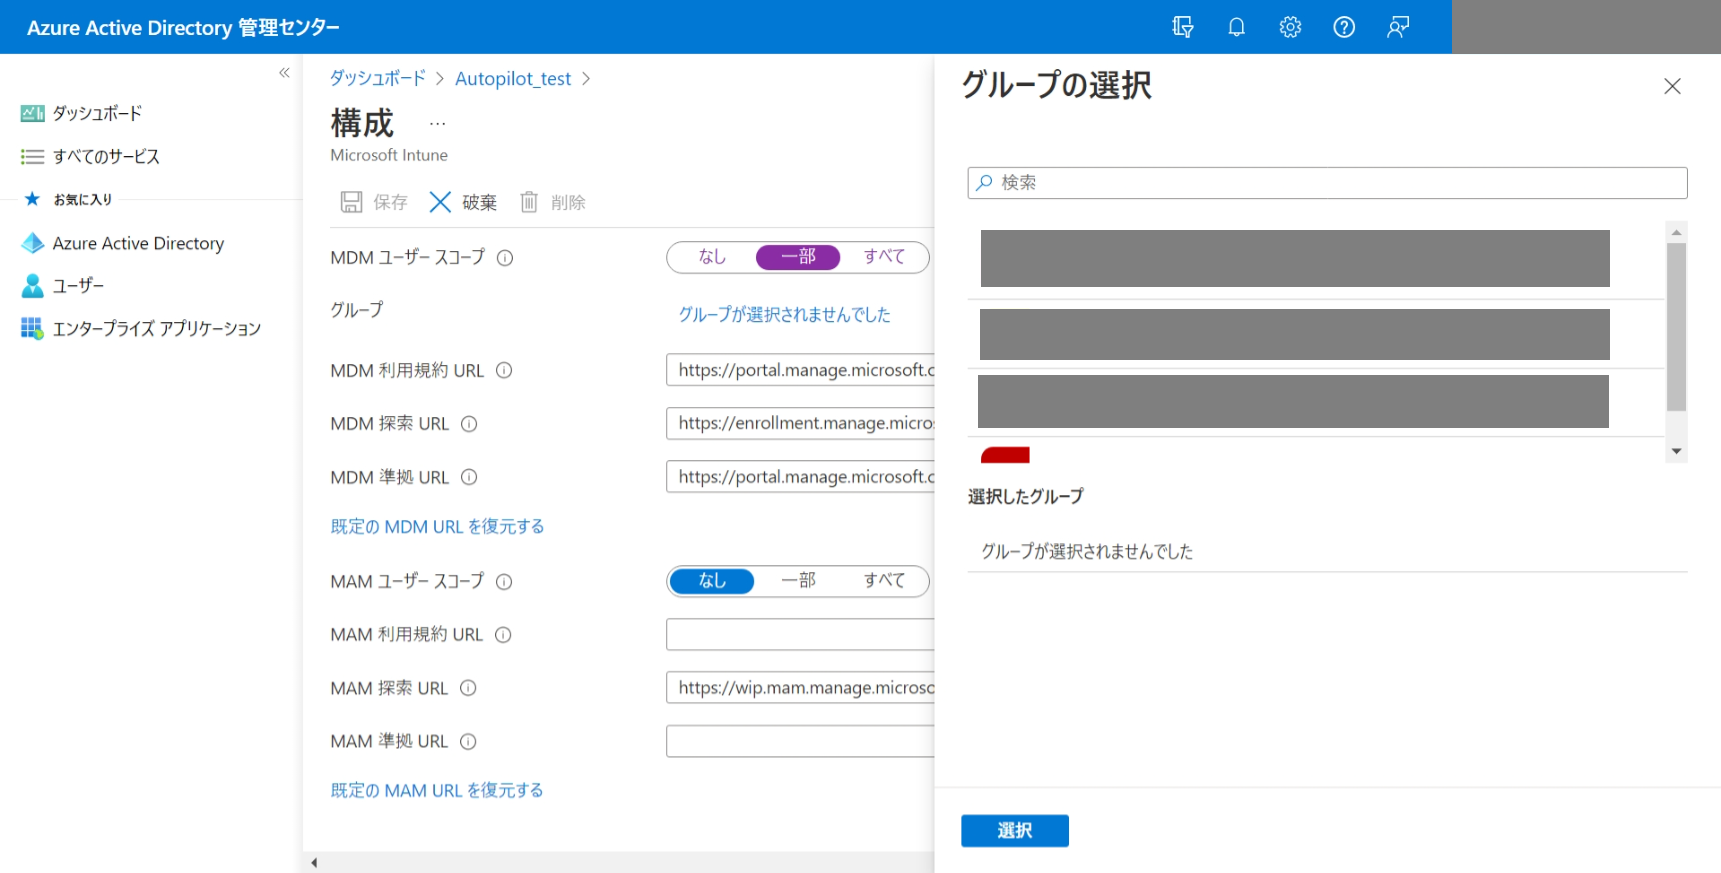Image resolution: width=1721 pixels, height=873 pixels.
Task: Set MDM ユーザー スコープ to すべて
Action: pos(884,257)
